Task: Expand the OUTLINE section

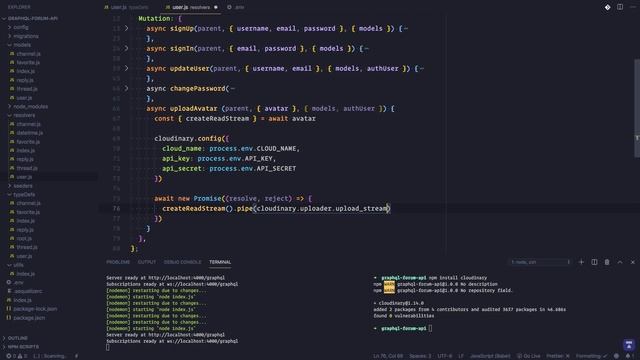Action: tap(16, 338)
